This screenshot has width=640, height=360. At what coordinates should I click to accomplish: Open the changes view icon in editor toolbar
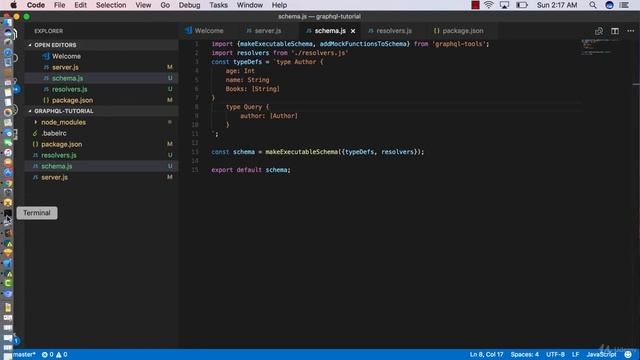(x=599, y=31)
